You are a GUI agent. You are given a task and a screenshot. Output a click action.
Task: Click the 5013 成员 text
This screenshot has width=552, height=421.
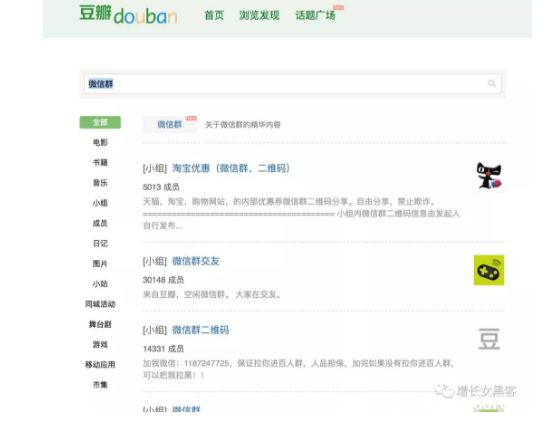161,187
